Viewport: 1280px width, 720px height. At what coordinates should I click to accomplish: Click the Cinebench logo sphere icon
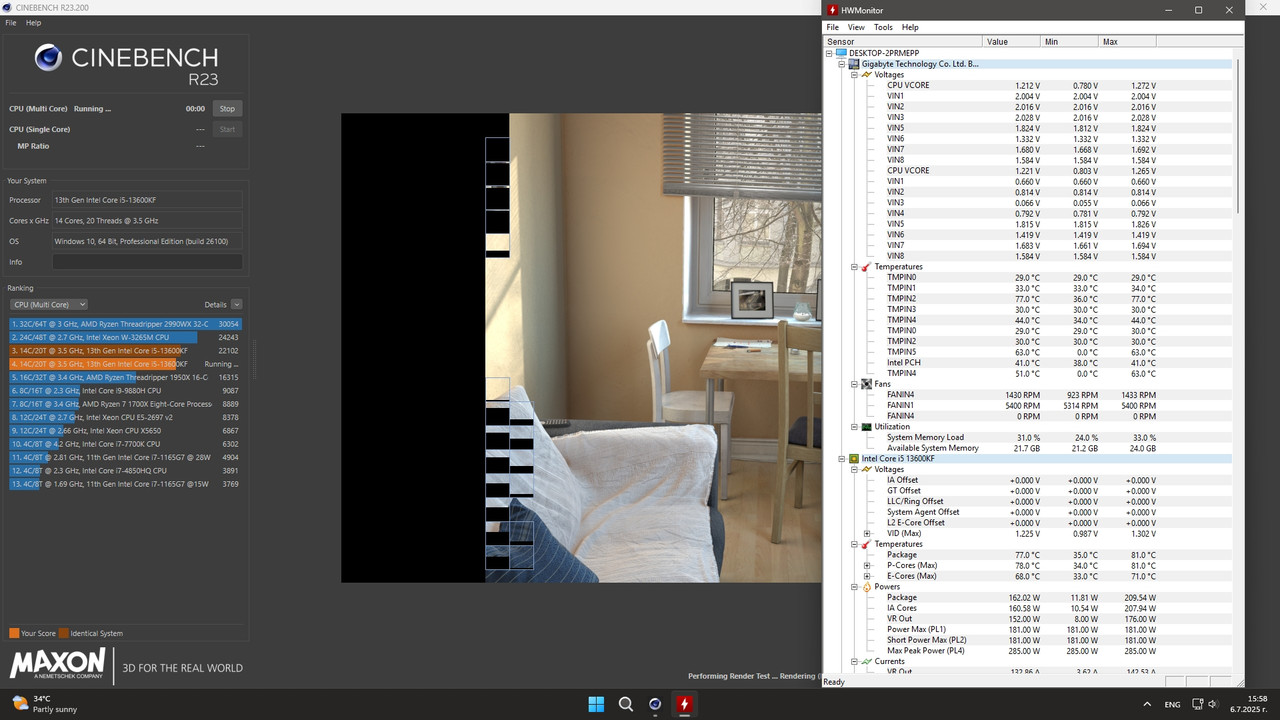(x=48, y=58)
